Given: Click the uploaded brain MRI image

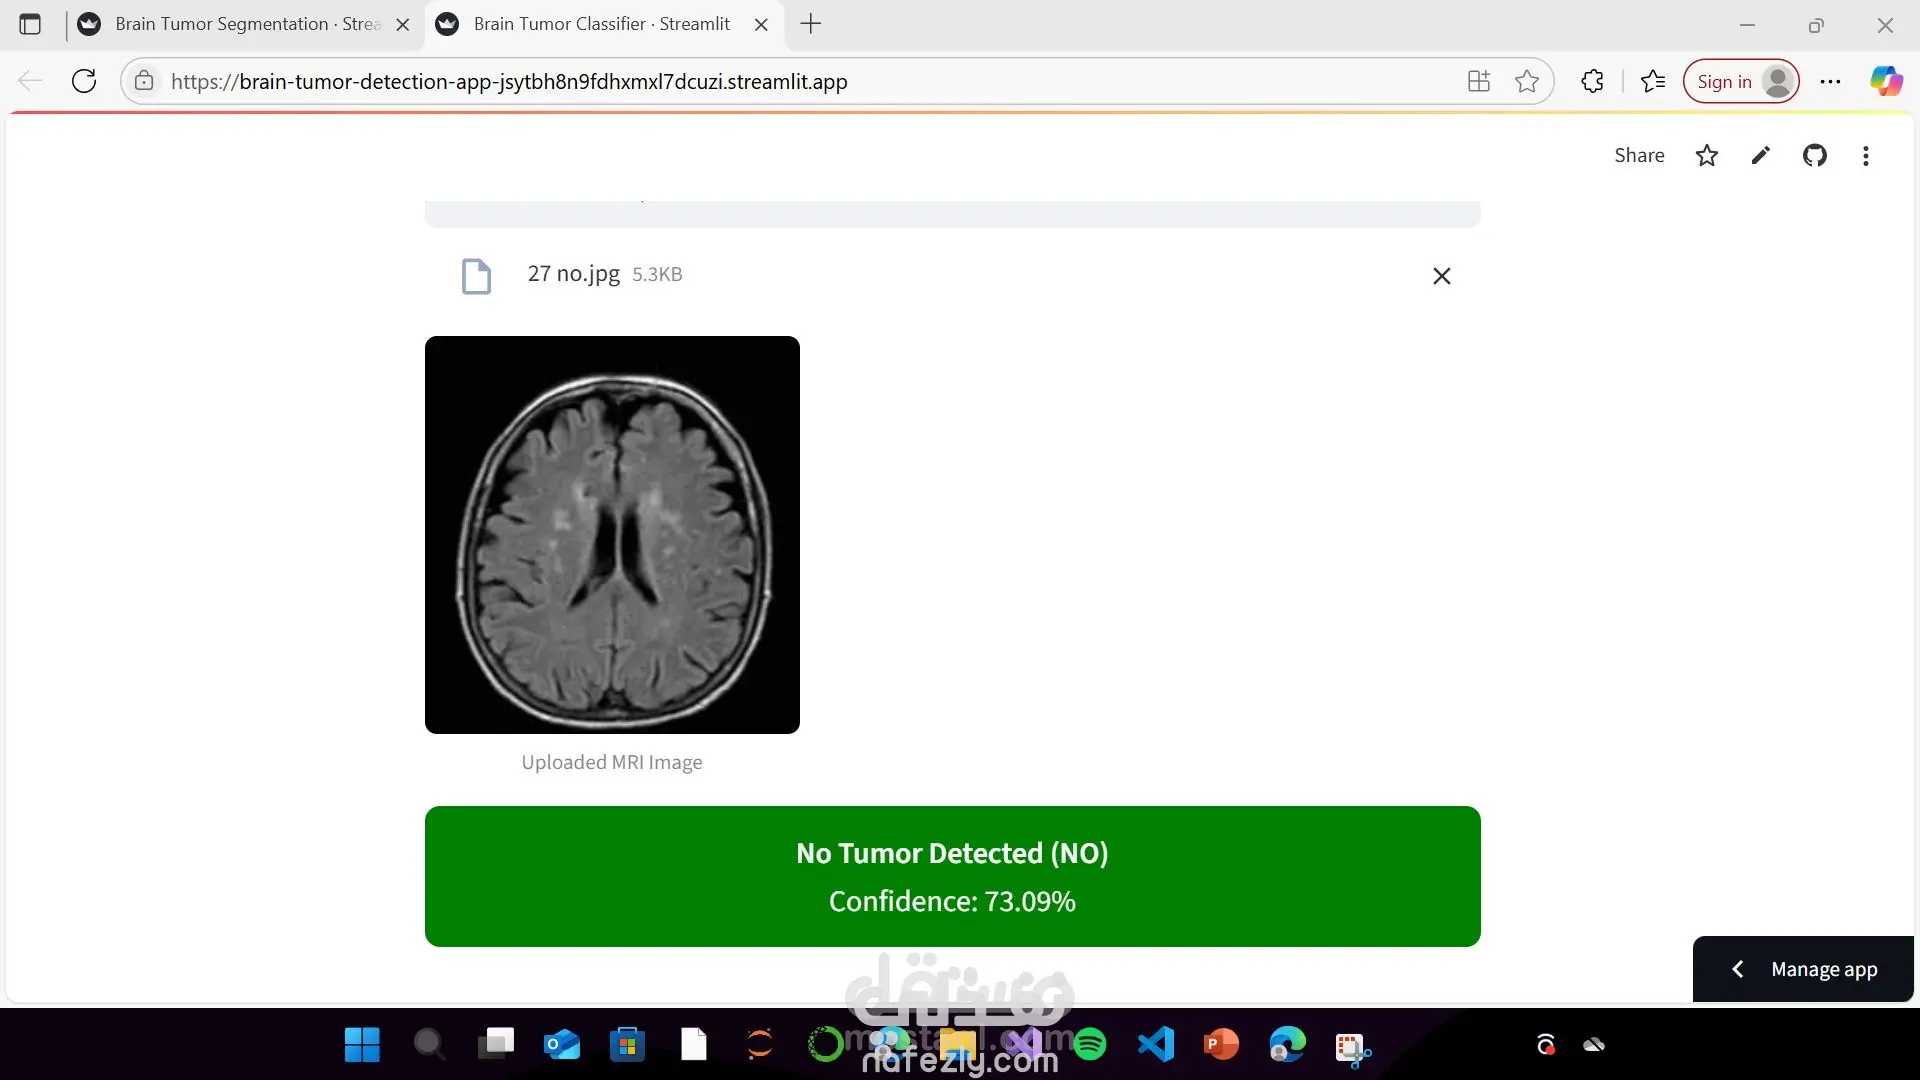Looking at the screenshot, I should point(612,535).
